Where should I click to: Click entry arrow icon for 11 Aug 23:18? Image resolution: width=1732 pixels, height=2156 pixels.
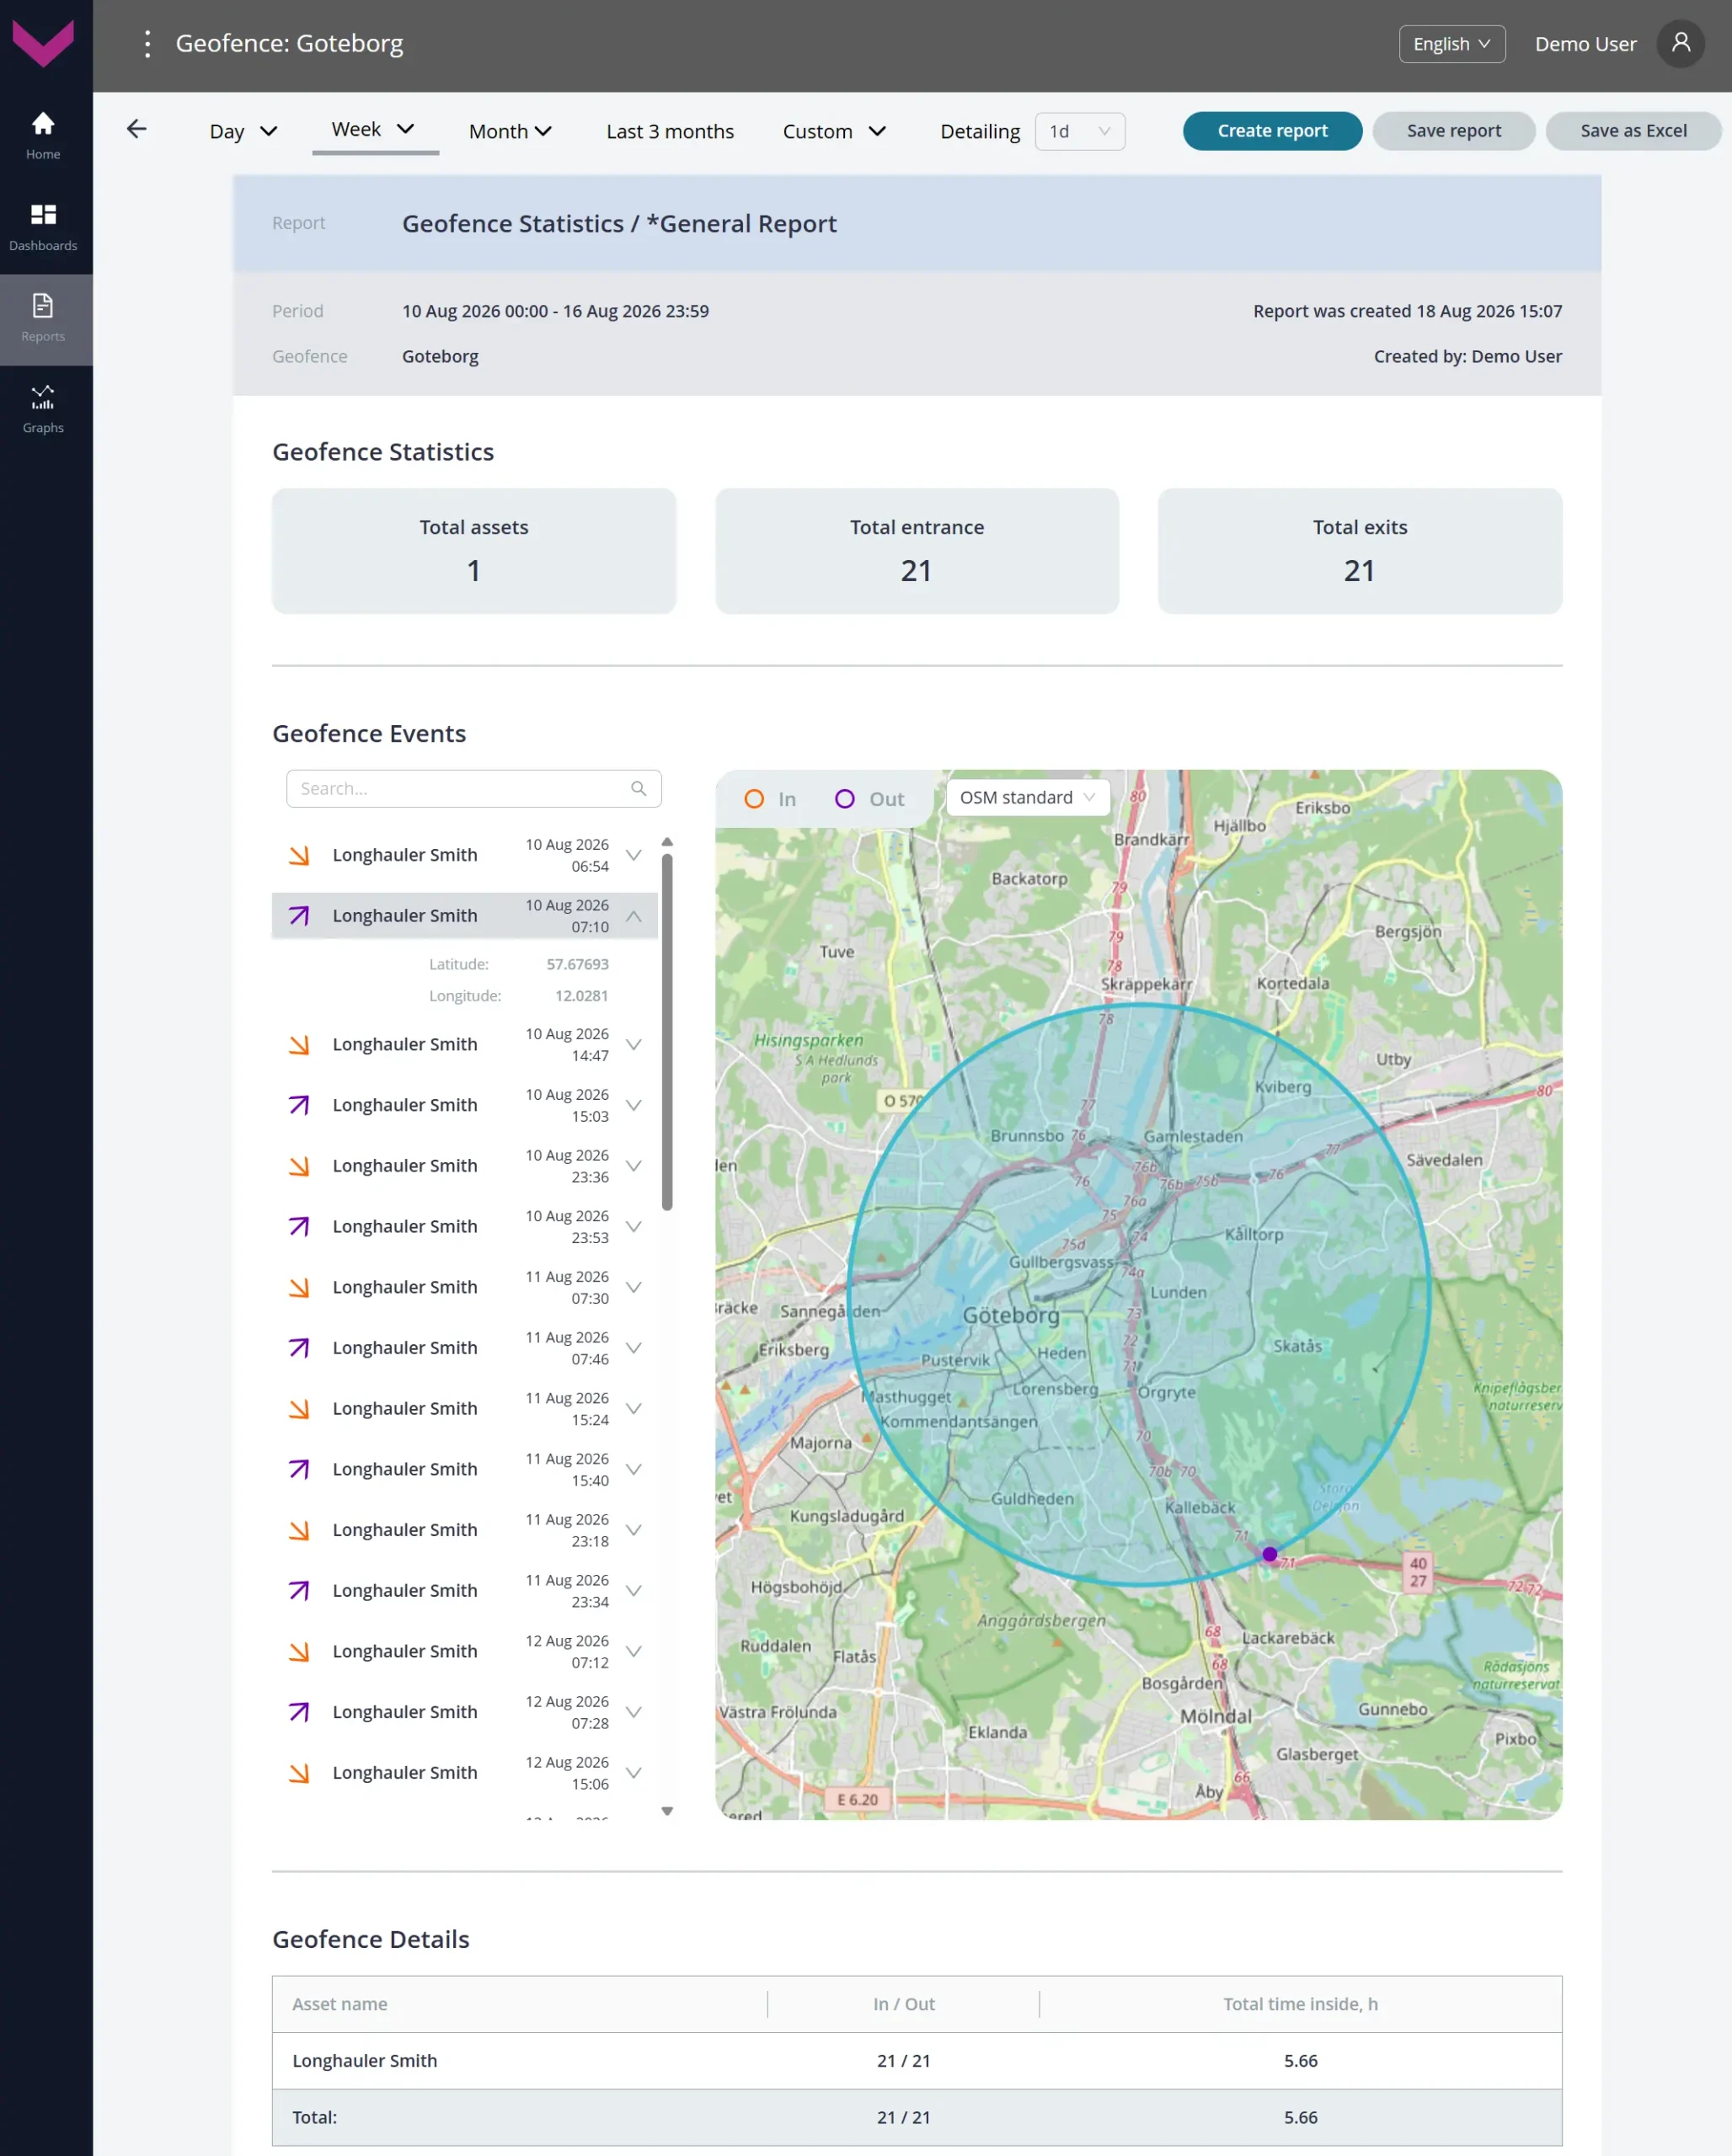pyautogui.click(x=299, y=1530)
